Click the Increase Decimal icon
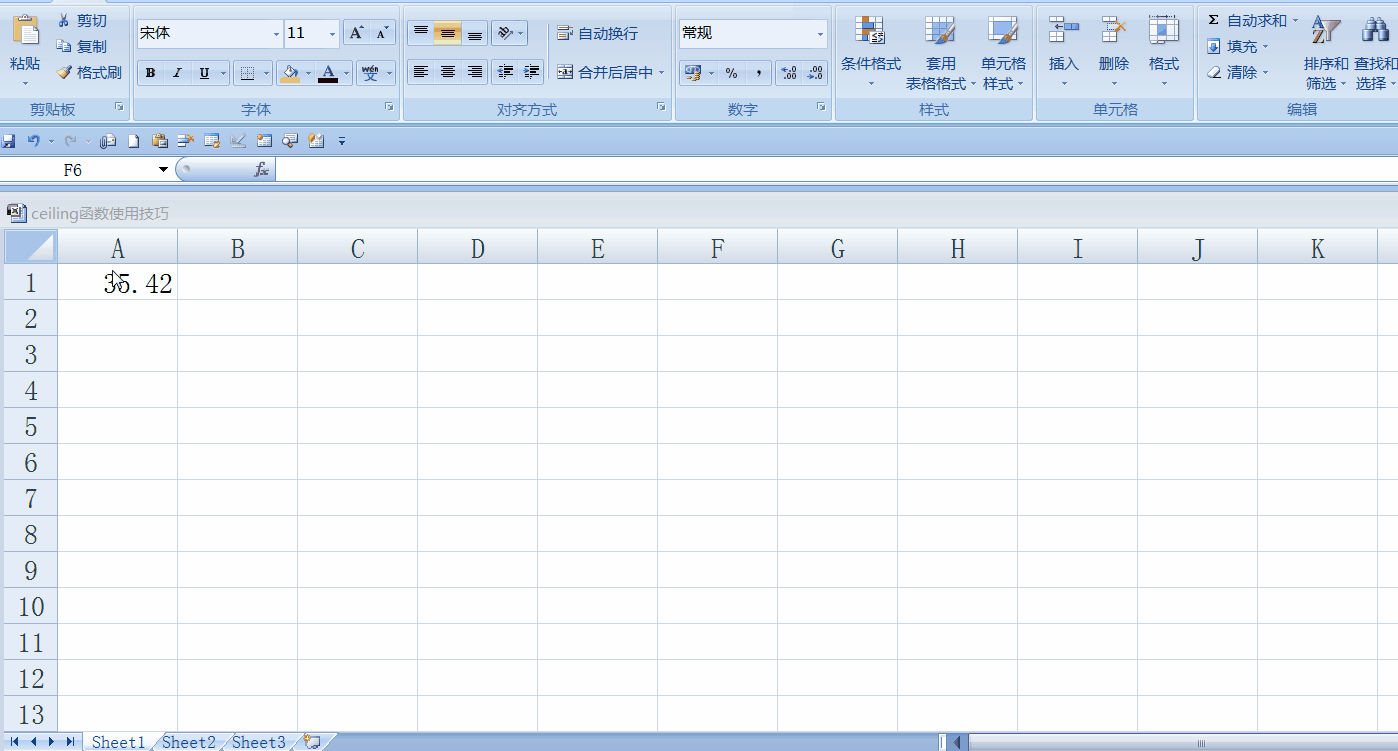 [789, 73]
